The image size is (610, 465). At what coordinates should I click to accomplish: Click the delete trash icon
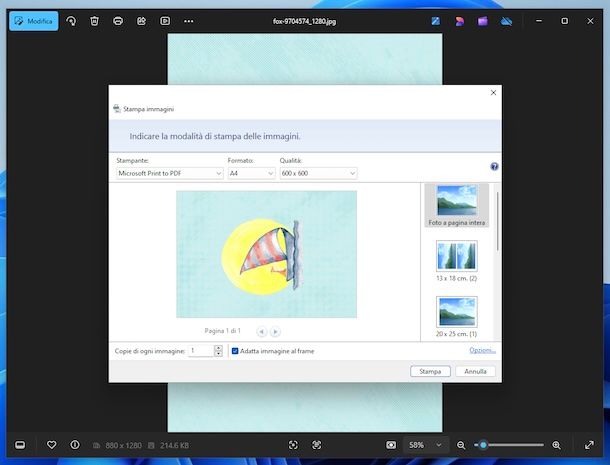point(94,21)
